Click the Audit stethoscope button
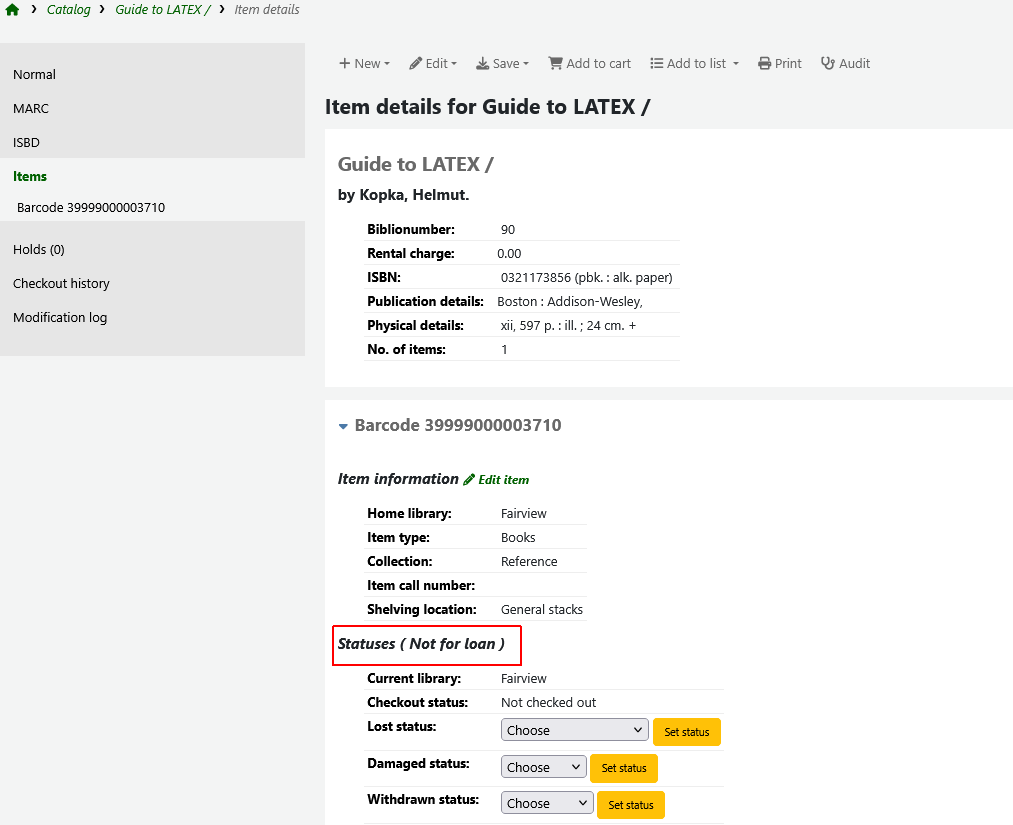This screenshot has width=1013, height=825. point(845,63)
